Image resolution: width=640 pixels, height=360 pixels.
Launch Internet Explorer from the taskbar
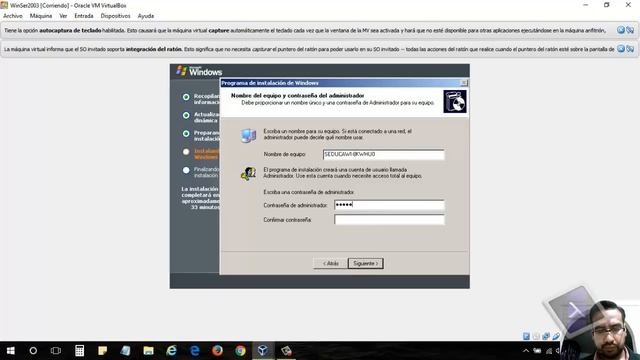coord(171,351)
